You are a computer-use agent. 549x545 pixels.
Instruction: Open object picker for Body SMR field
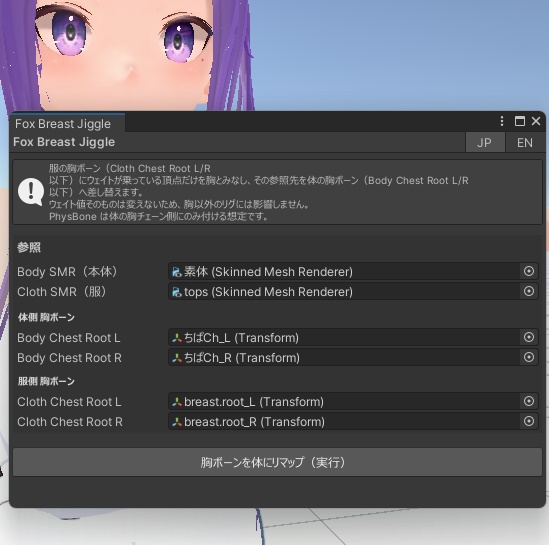click(x=529, y=271)
